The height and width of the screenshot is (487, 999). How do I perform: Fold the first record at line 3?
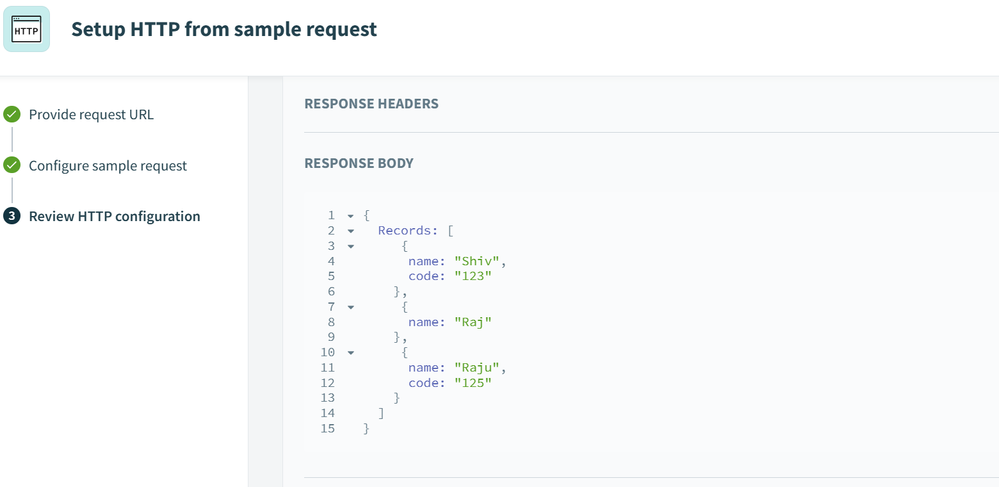351,246
